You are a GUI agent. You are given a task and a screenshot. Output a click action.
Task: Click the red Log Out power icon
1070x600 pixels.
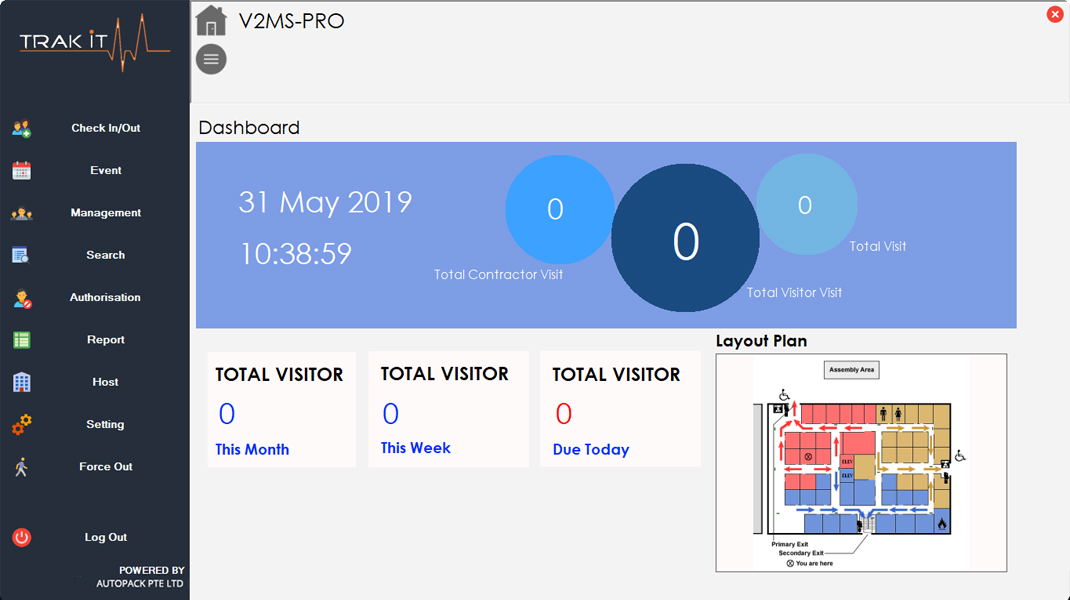22,538
